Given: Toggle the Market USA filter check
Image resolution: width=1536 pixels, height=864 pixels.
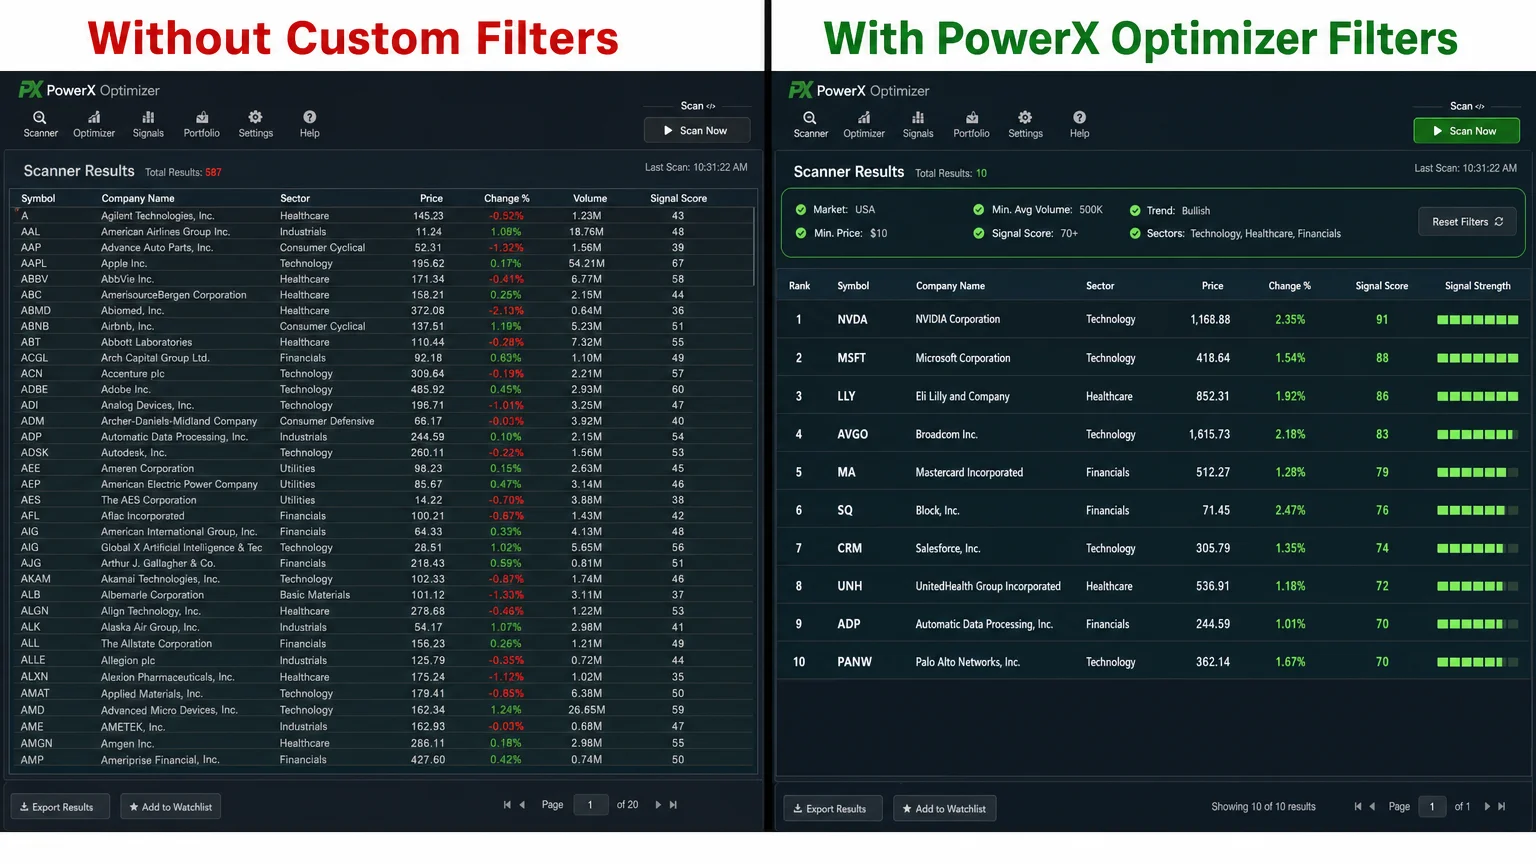Looking at the screenshot, I should pyautogui.click(x=801, y=210).
